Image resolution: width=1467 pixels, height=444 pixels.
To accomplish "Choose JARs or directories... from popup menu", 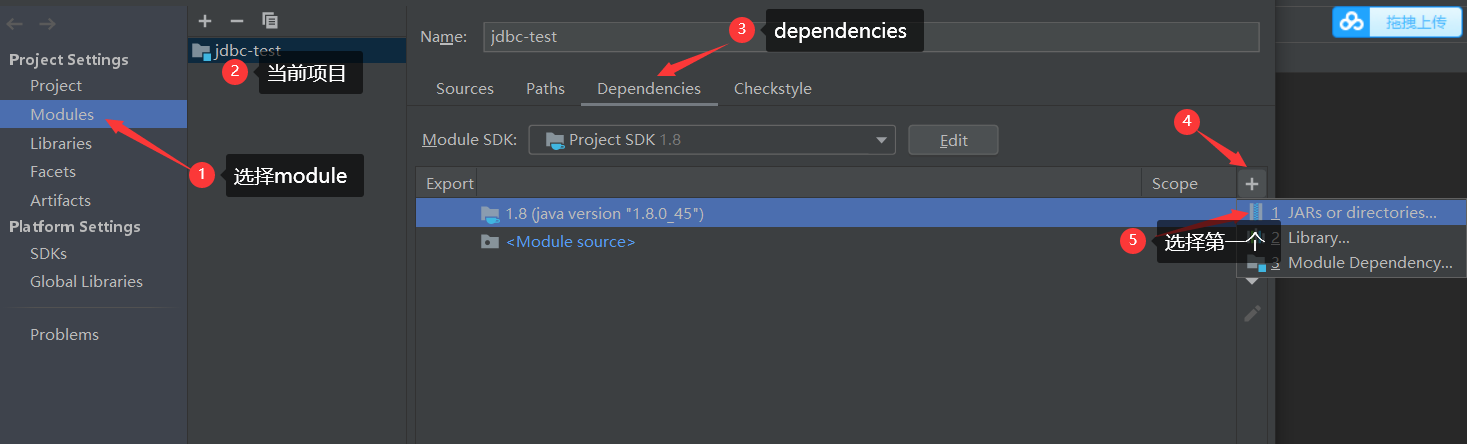I will [1352, 213].
